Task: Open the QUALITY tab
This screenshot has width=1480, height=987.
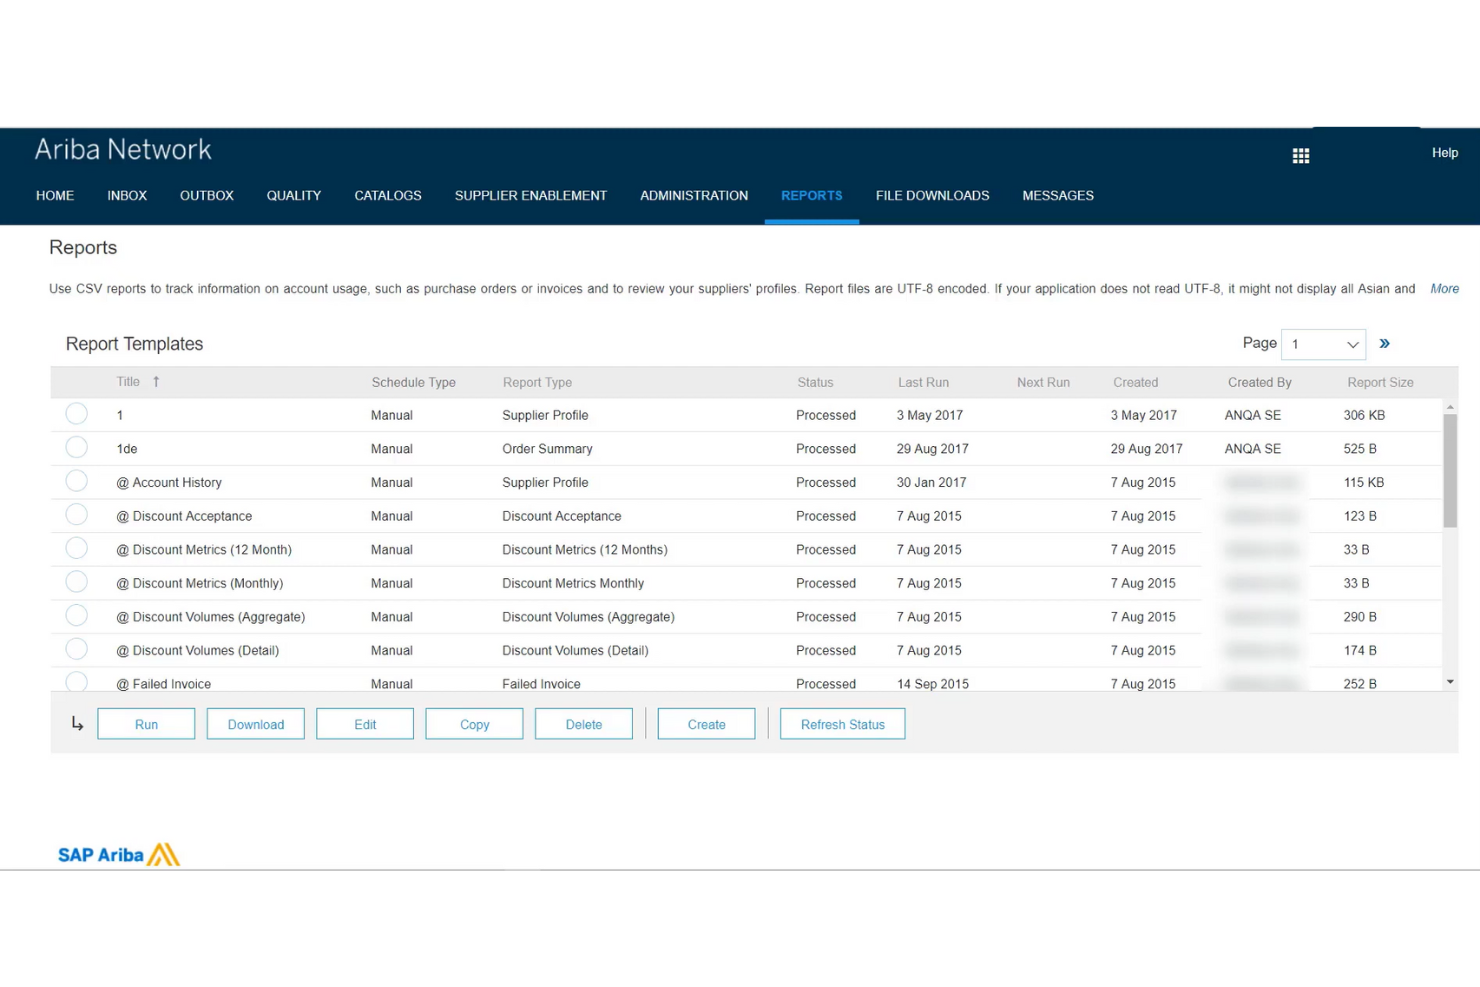Action: coord(294,196)
